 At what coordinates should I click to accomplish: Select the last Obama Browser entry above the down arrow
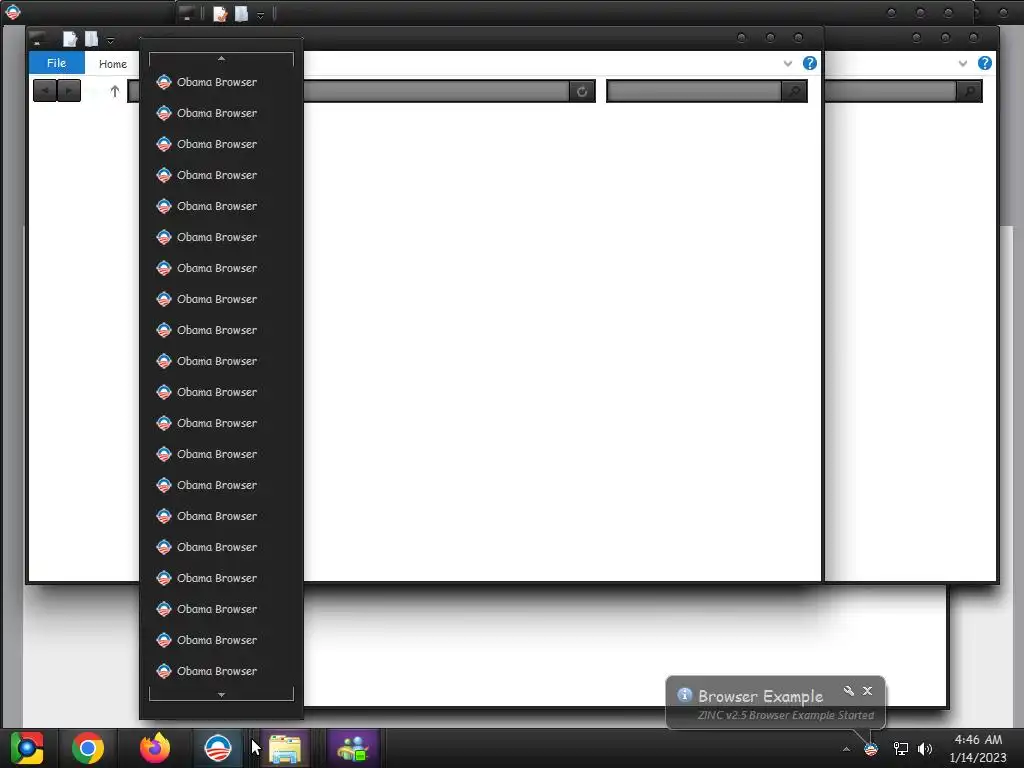tap(221, 671)
